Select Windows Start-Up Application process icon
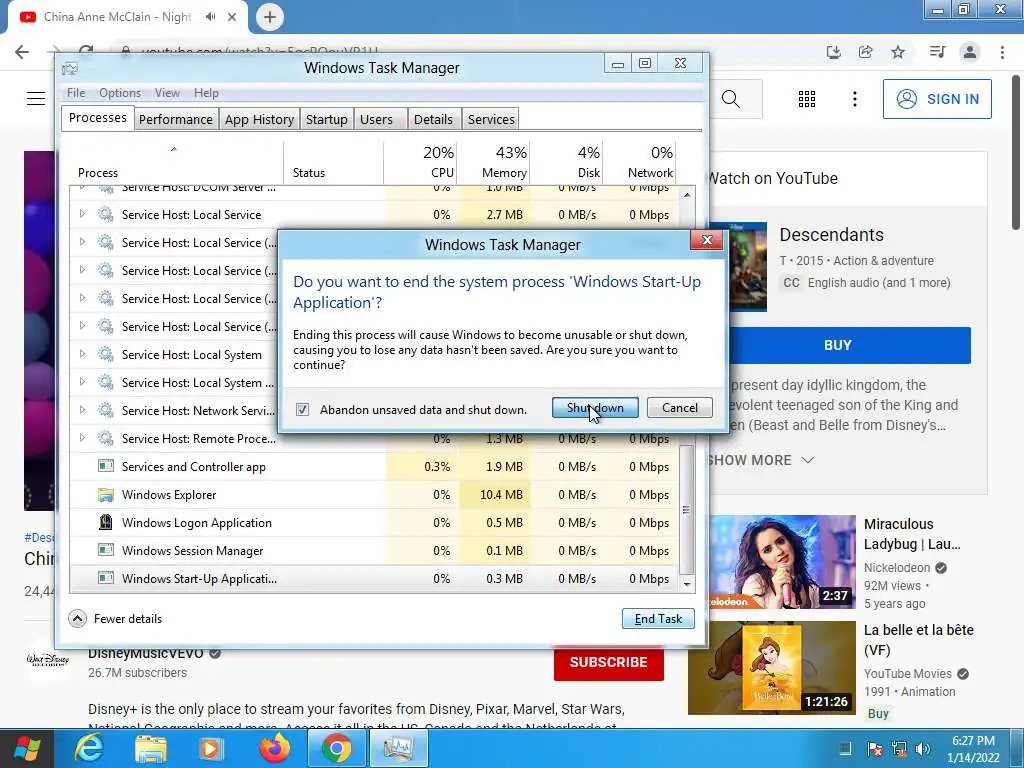Screen dimensions: 1024x768 pyautogui.click(x=105, y=578)
